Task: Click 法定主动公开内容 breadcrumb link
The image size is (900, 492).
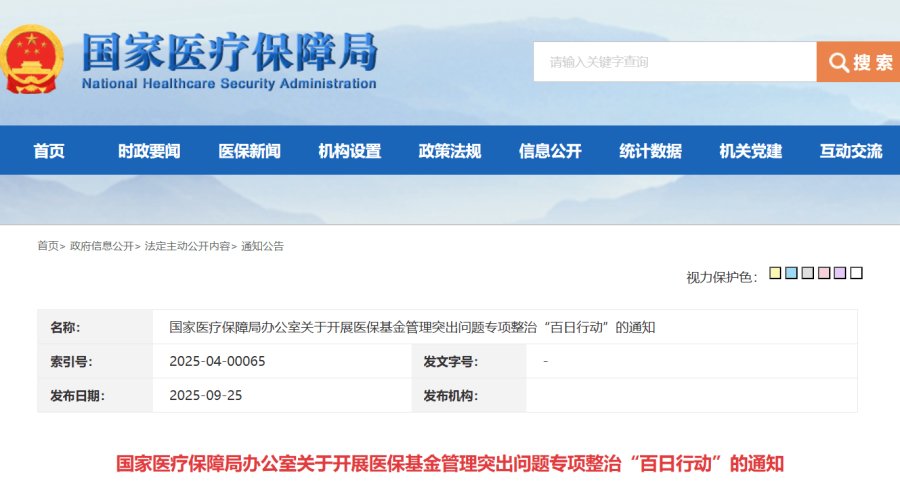Action: (x=187, y=246)
